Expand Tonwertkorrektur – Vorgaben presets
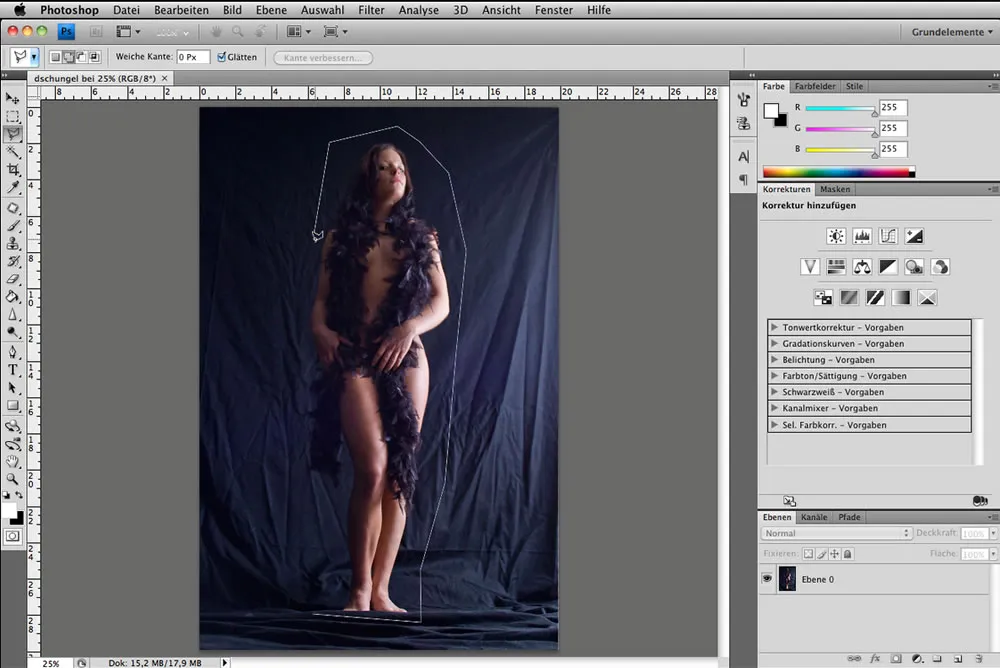The width and height of the screenshot is (1000, 668). [x=775, y=327]
